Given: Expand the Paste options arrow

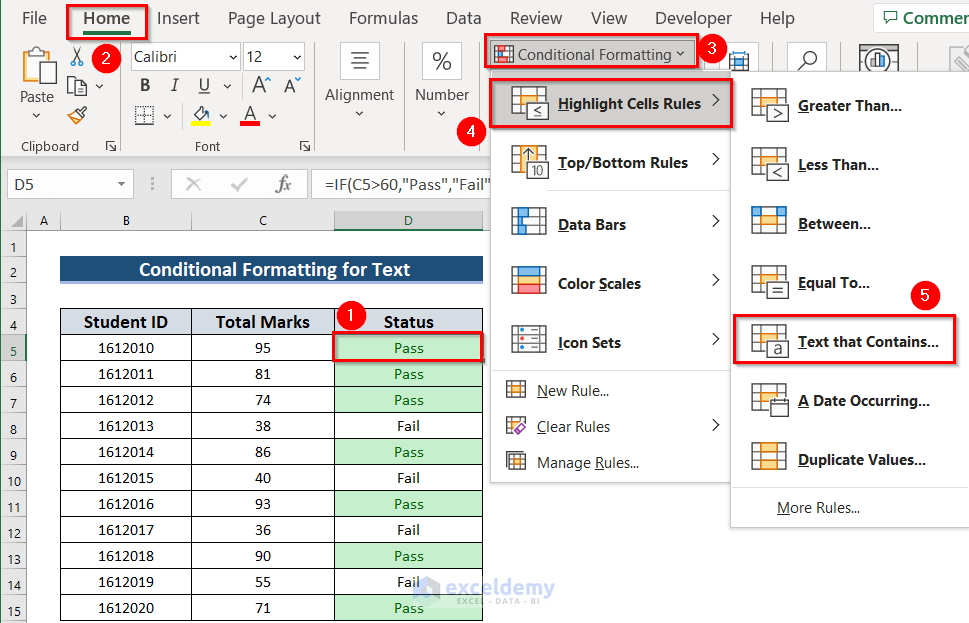Looking at the screenshot, I should point(36,116).
